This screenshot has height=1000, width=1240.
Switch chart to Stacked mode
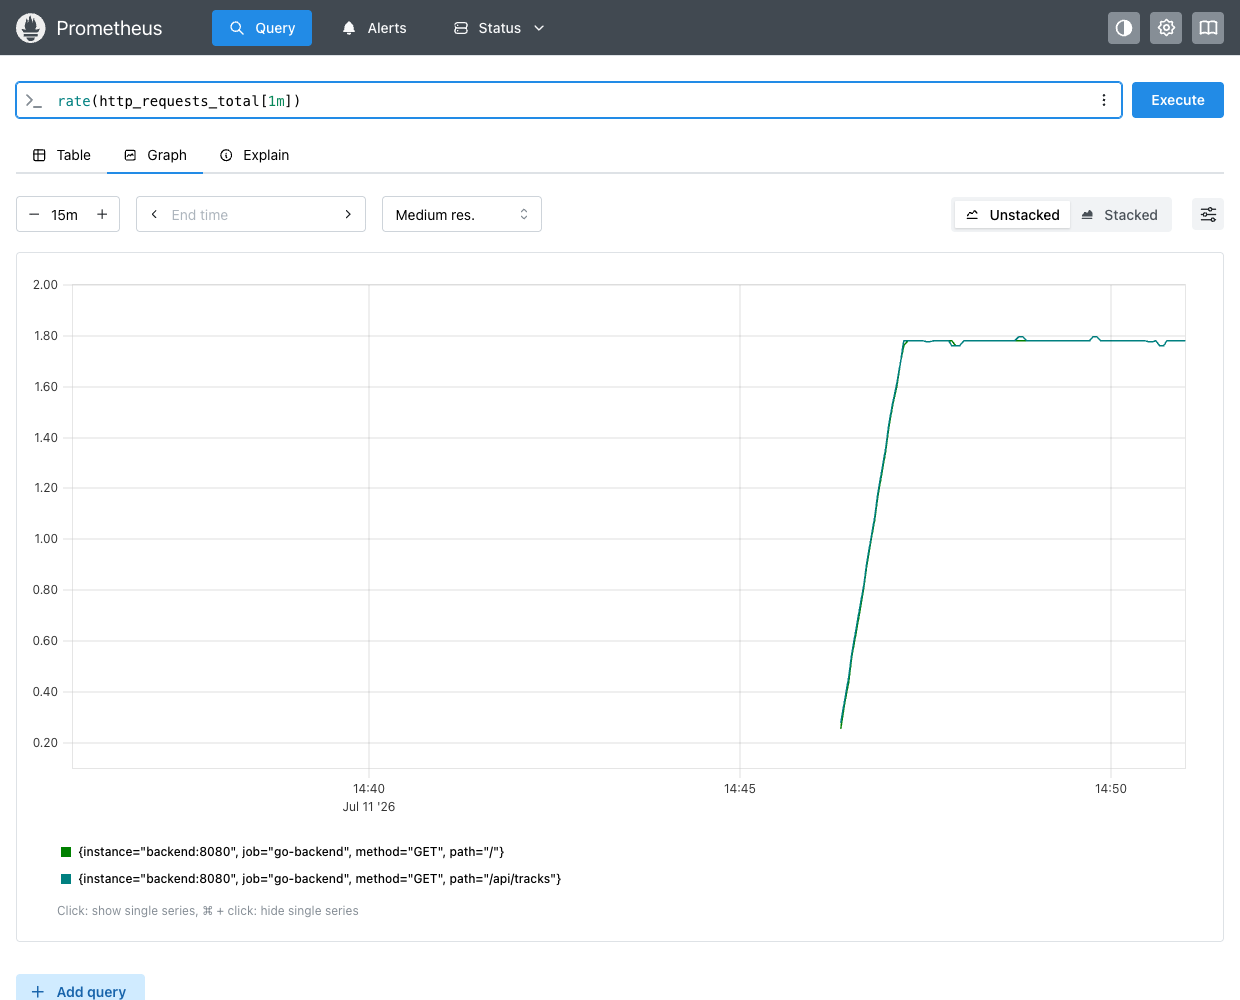point(1120,215)
